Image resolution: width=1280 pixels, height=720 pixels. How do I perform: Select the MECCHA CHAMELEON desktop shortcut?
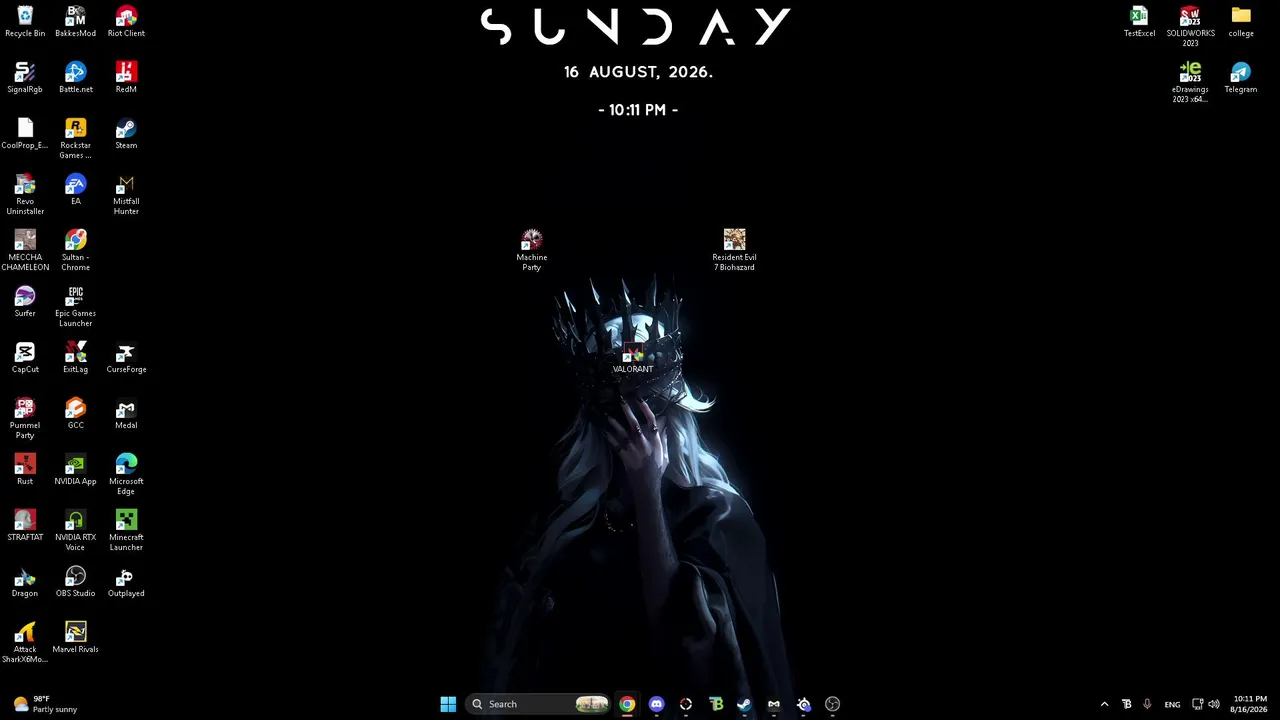[x=25, y=251]
